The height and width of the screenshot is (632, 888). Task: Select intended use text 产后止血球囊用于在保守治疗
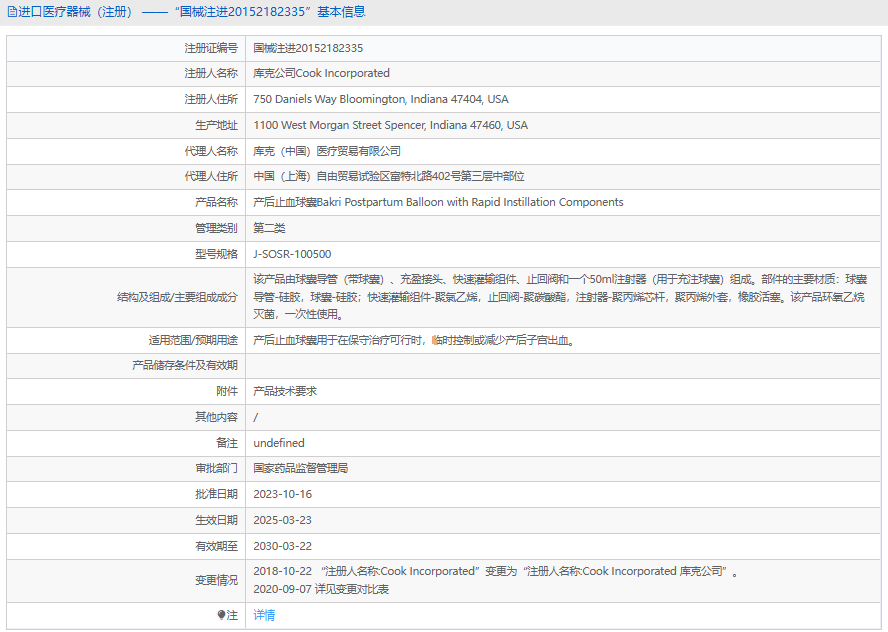pyautogui.click(x=415, y=340)
